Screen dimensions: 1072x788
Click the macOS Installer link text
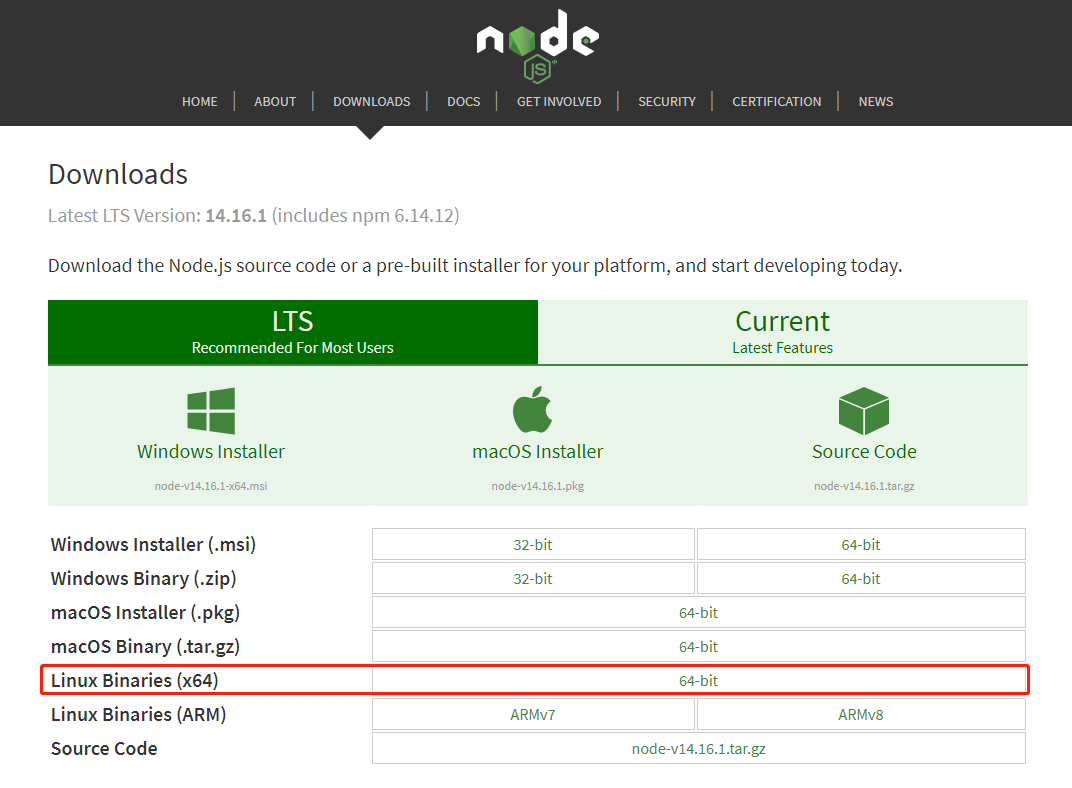pyautogui.click(x=537, y=452)
